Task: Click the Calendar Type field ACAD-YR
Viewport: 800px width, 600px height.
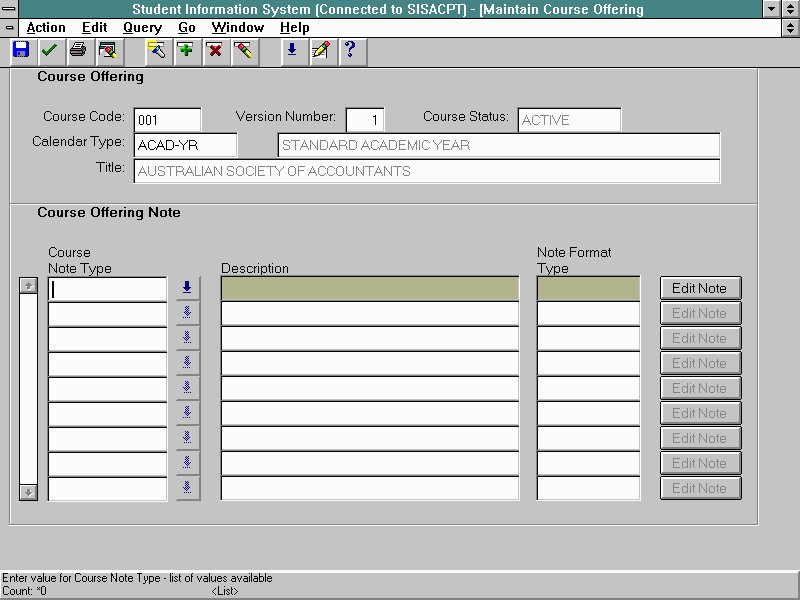Action: pyautogui.click(x=185, y=145)
